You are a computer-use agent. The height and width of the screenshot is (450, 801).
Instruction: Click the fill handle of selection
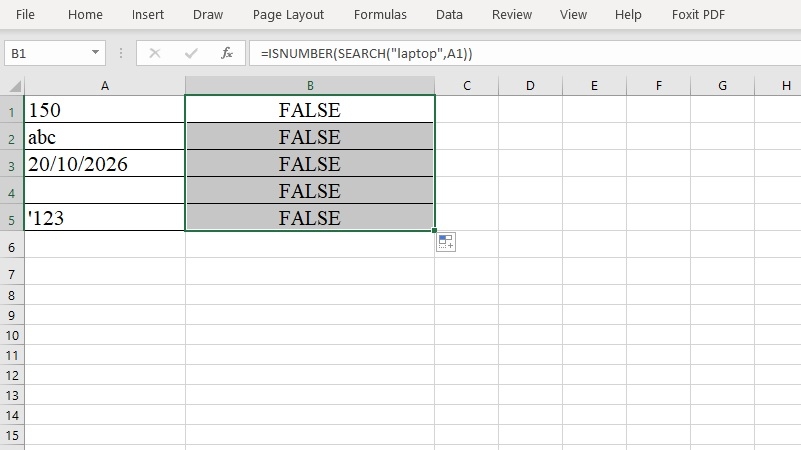pos(435,231)
